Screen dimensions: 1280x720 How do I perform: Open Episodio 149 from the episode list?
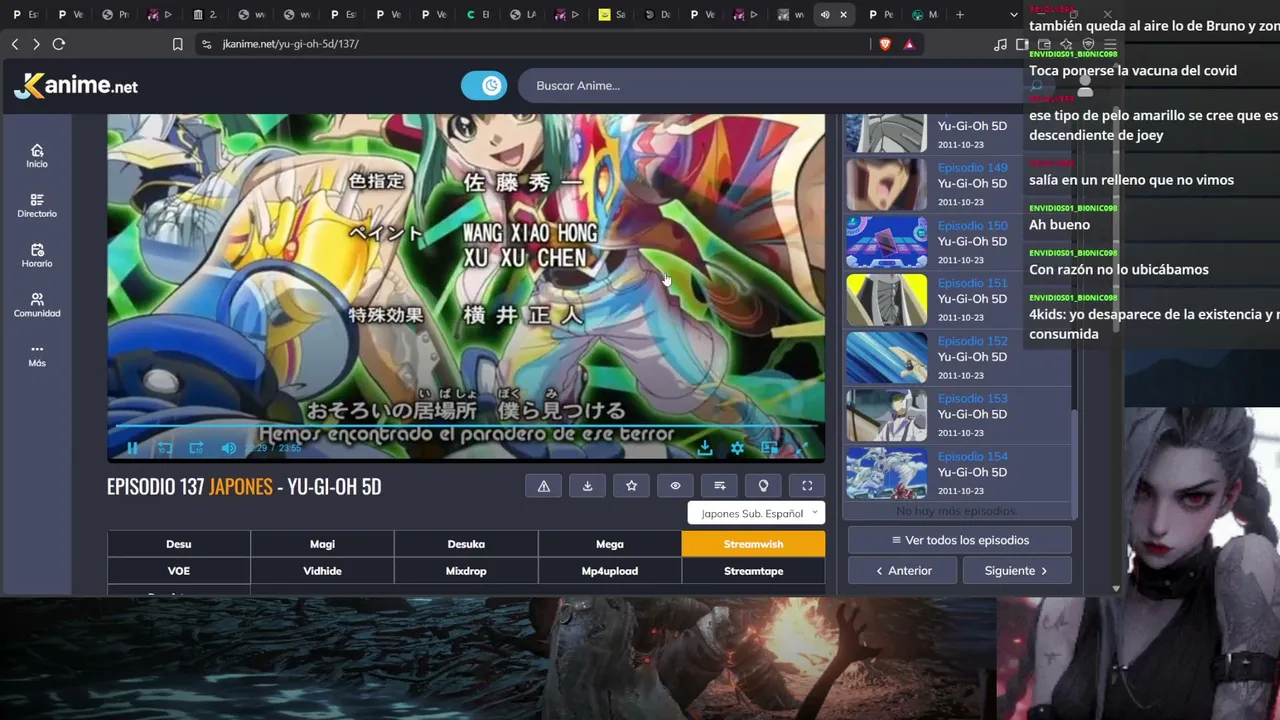point(972,168)
